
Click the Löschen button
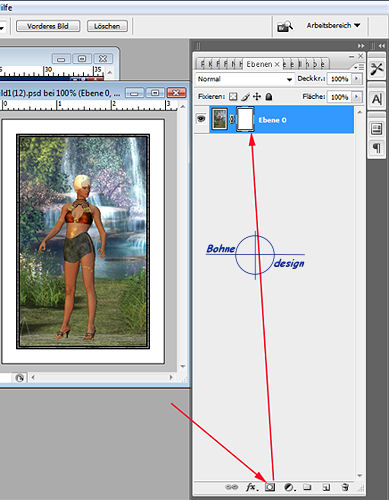pyautogui.click(x=107, y=26)
